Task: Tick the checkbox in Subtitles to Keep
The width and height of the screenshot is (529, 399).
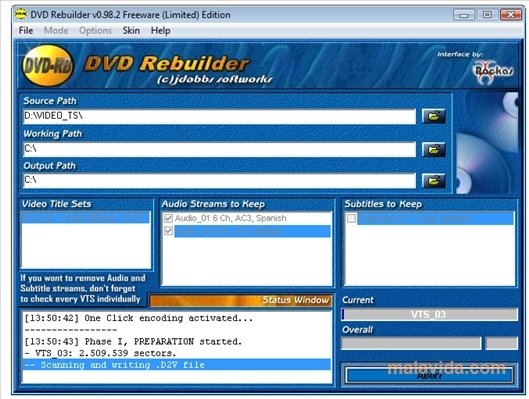Action: [351, 218]
